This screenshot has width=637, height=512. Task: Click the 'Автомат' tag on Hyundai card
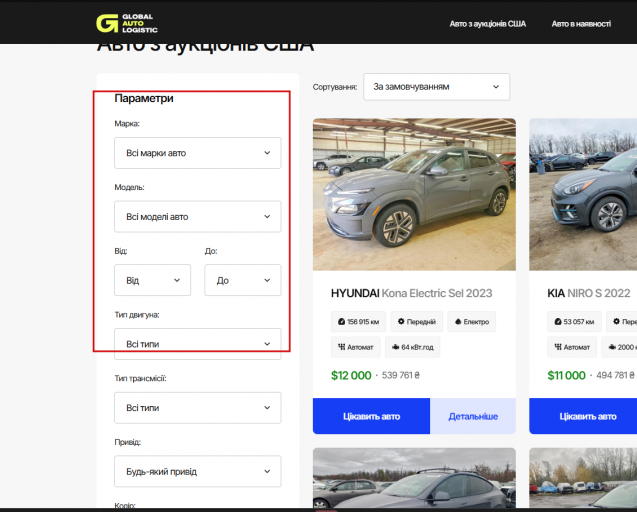(x=355, y=347)
